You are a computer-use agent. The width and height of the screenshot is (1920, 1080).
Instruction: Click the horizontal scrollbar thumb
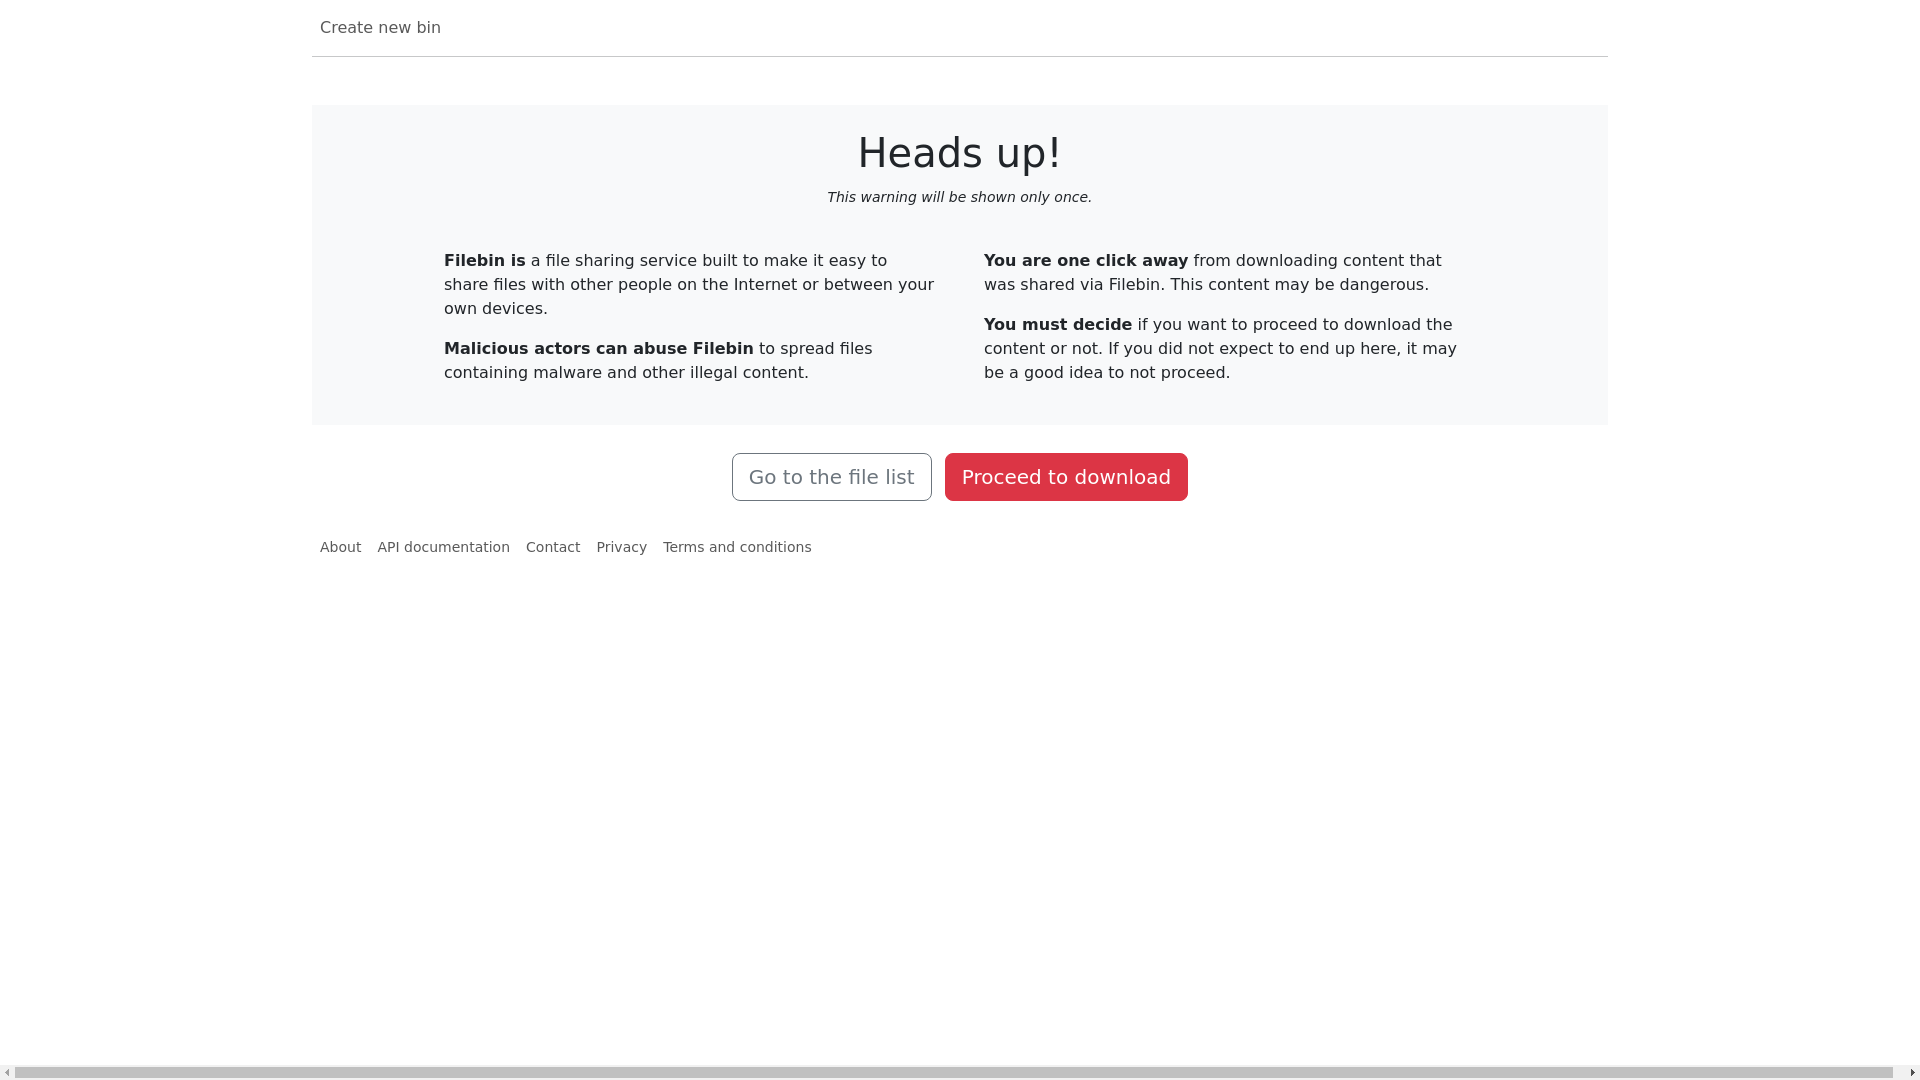coord(953,1073)
